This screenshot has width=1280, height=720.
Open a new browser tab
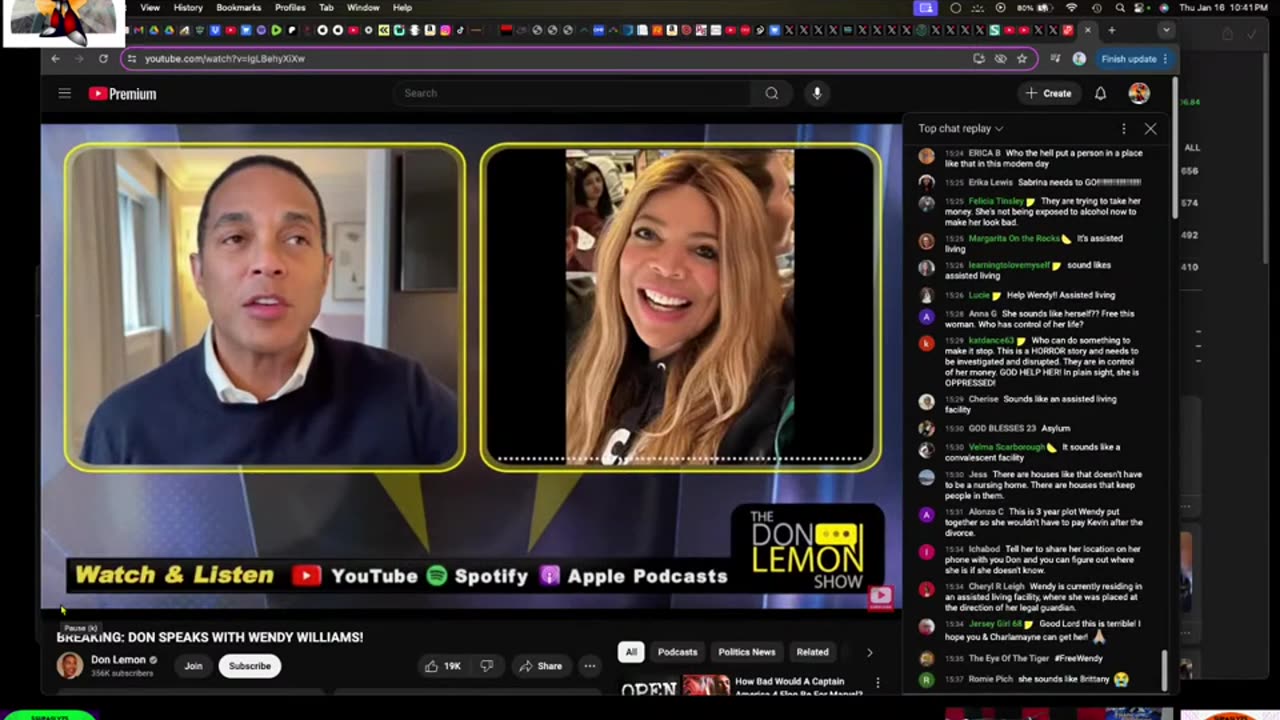(1111, 30)
